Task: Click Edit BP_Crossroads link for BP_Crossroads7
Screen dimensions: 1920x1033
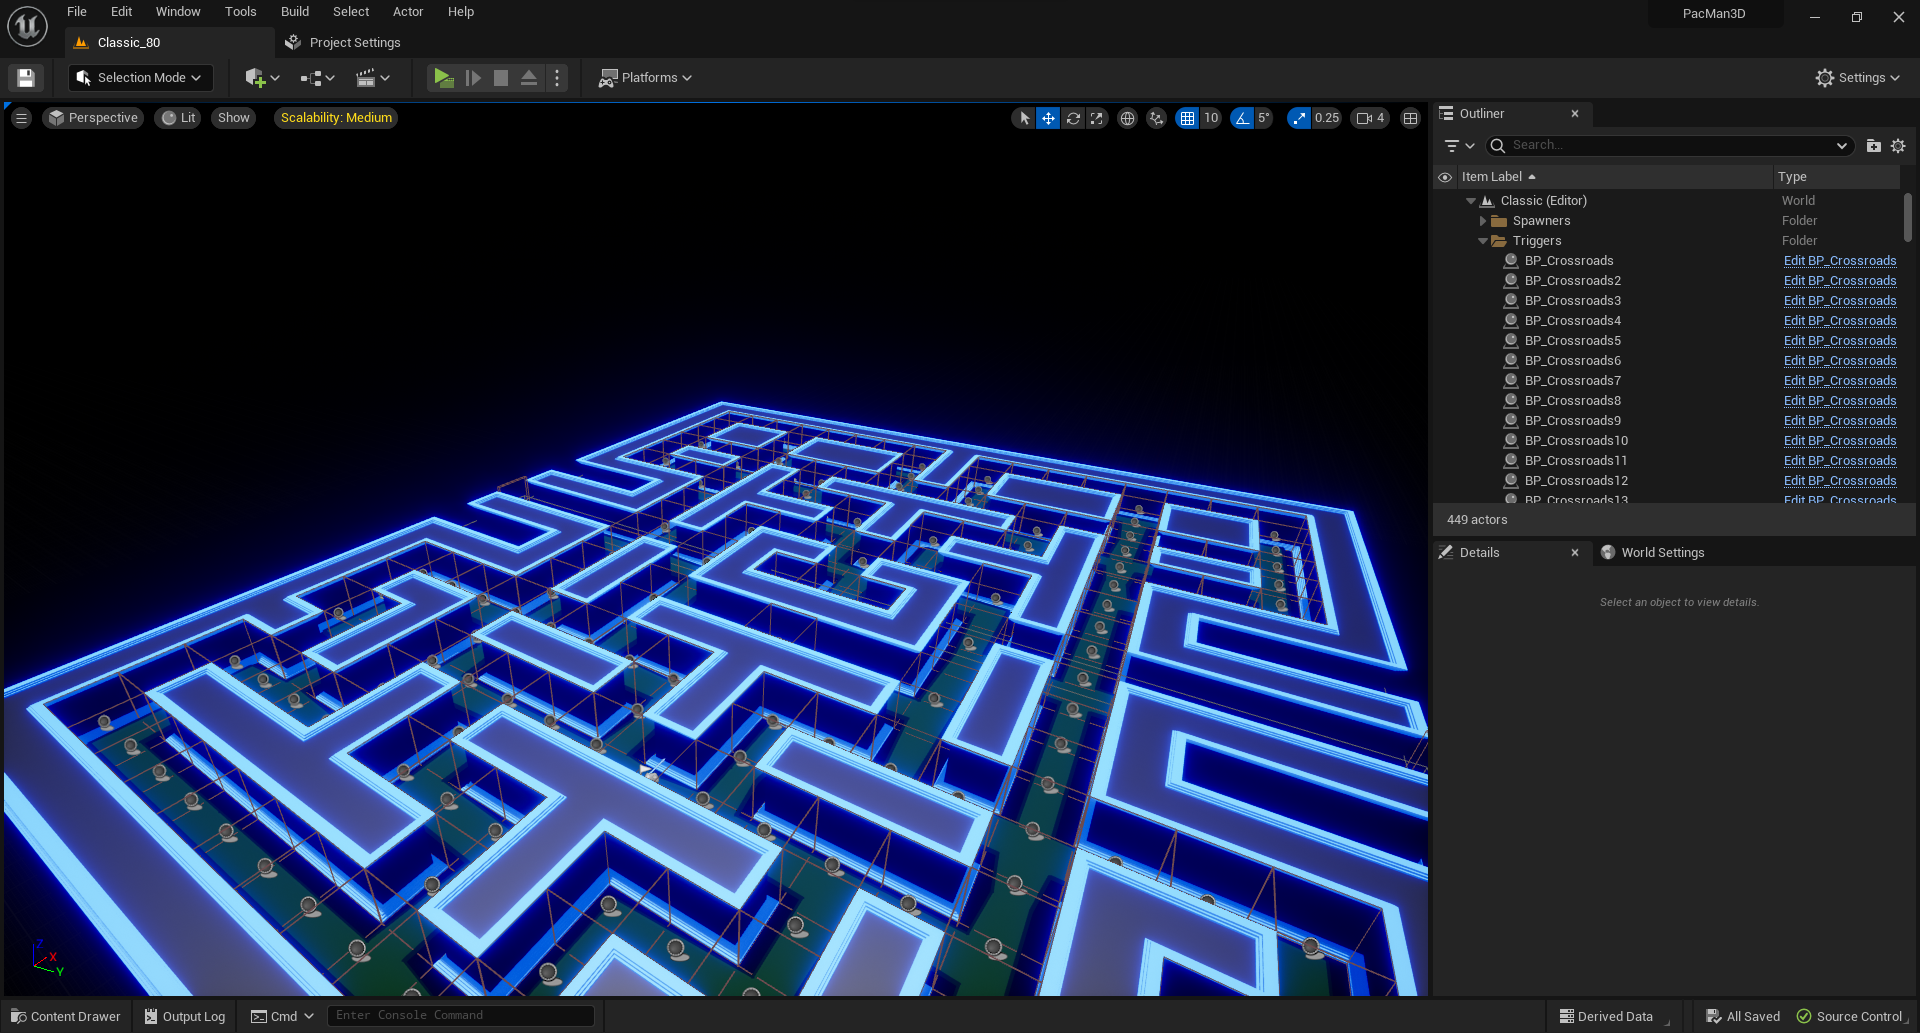Action: [x=1840, y=381]
